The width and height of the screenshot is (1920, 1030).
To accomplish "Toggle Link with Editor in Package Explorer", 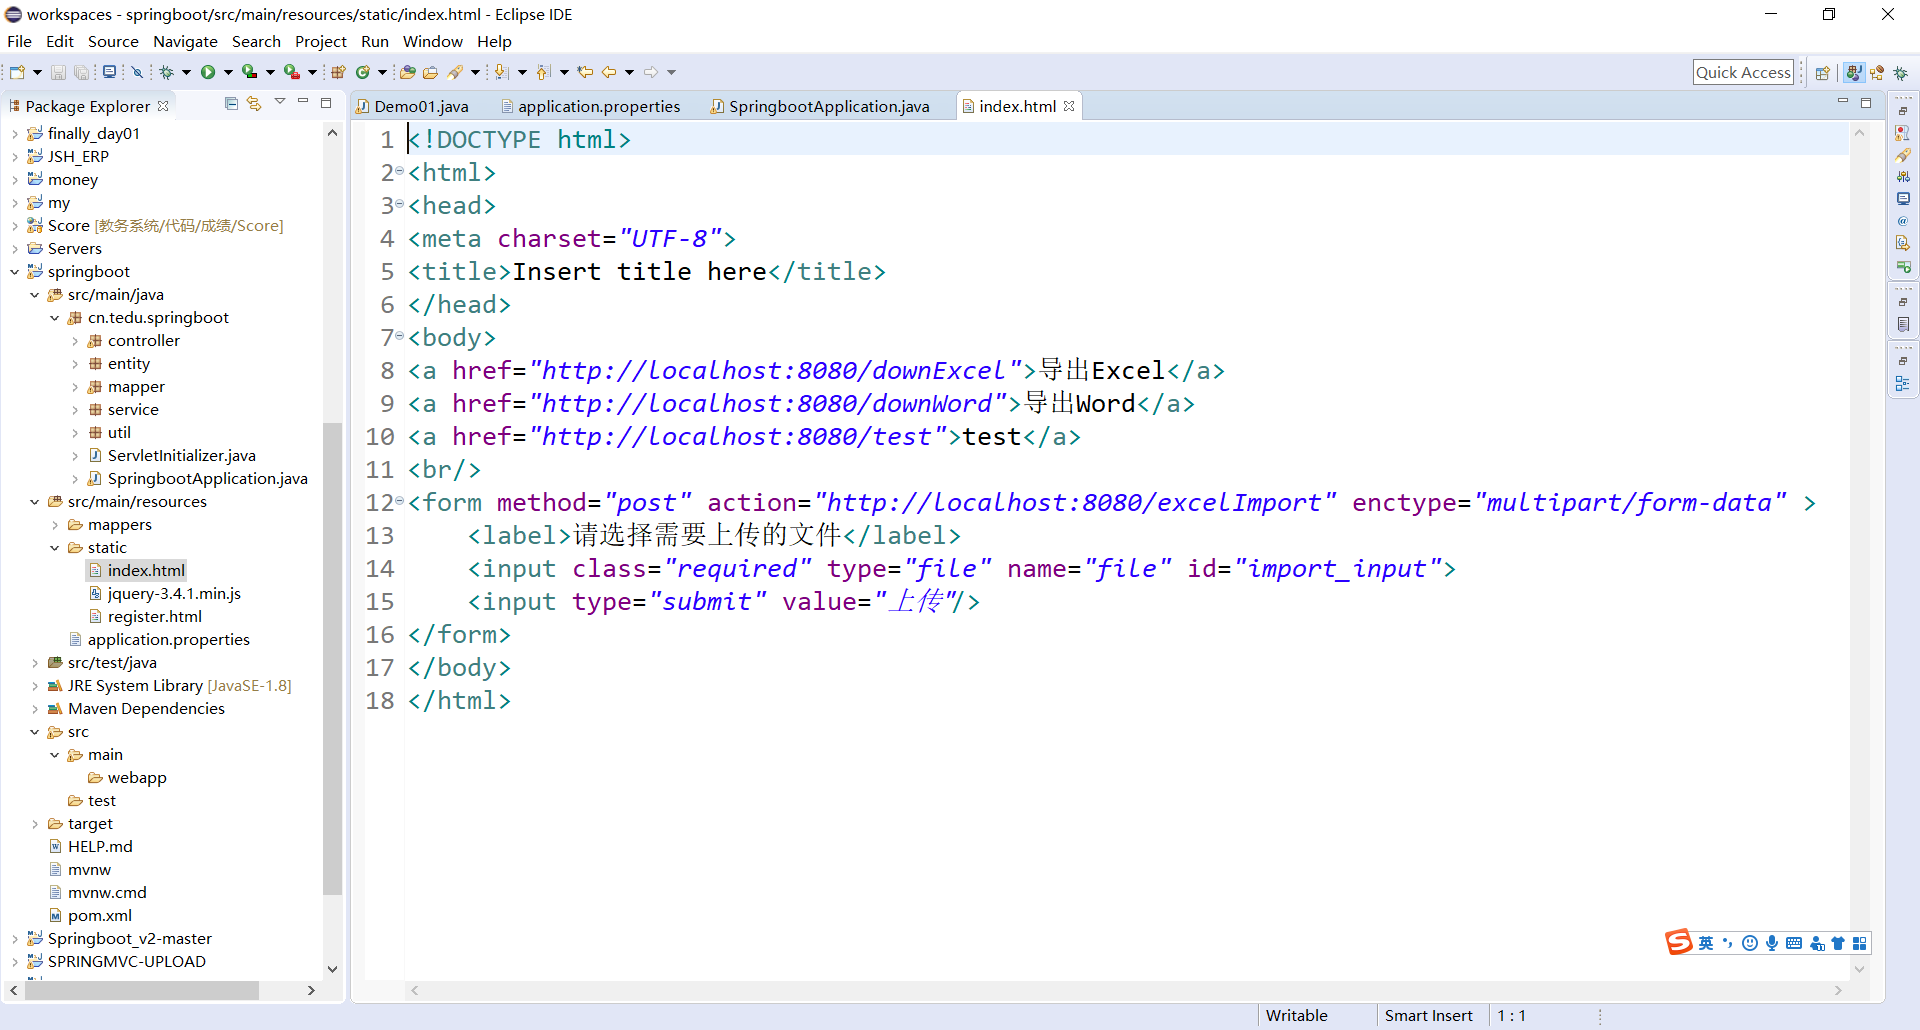I will pyautogui.click(x=254, y=104).
